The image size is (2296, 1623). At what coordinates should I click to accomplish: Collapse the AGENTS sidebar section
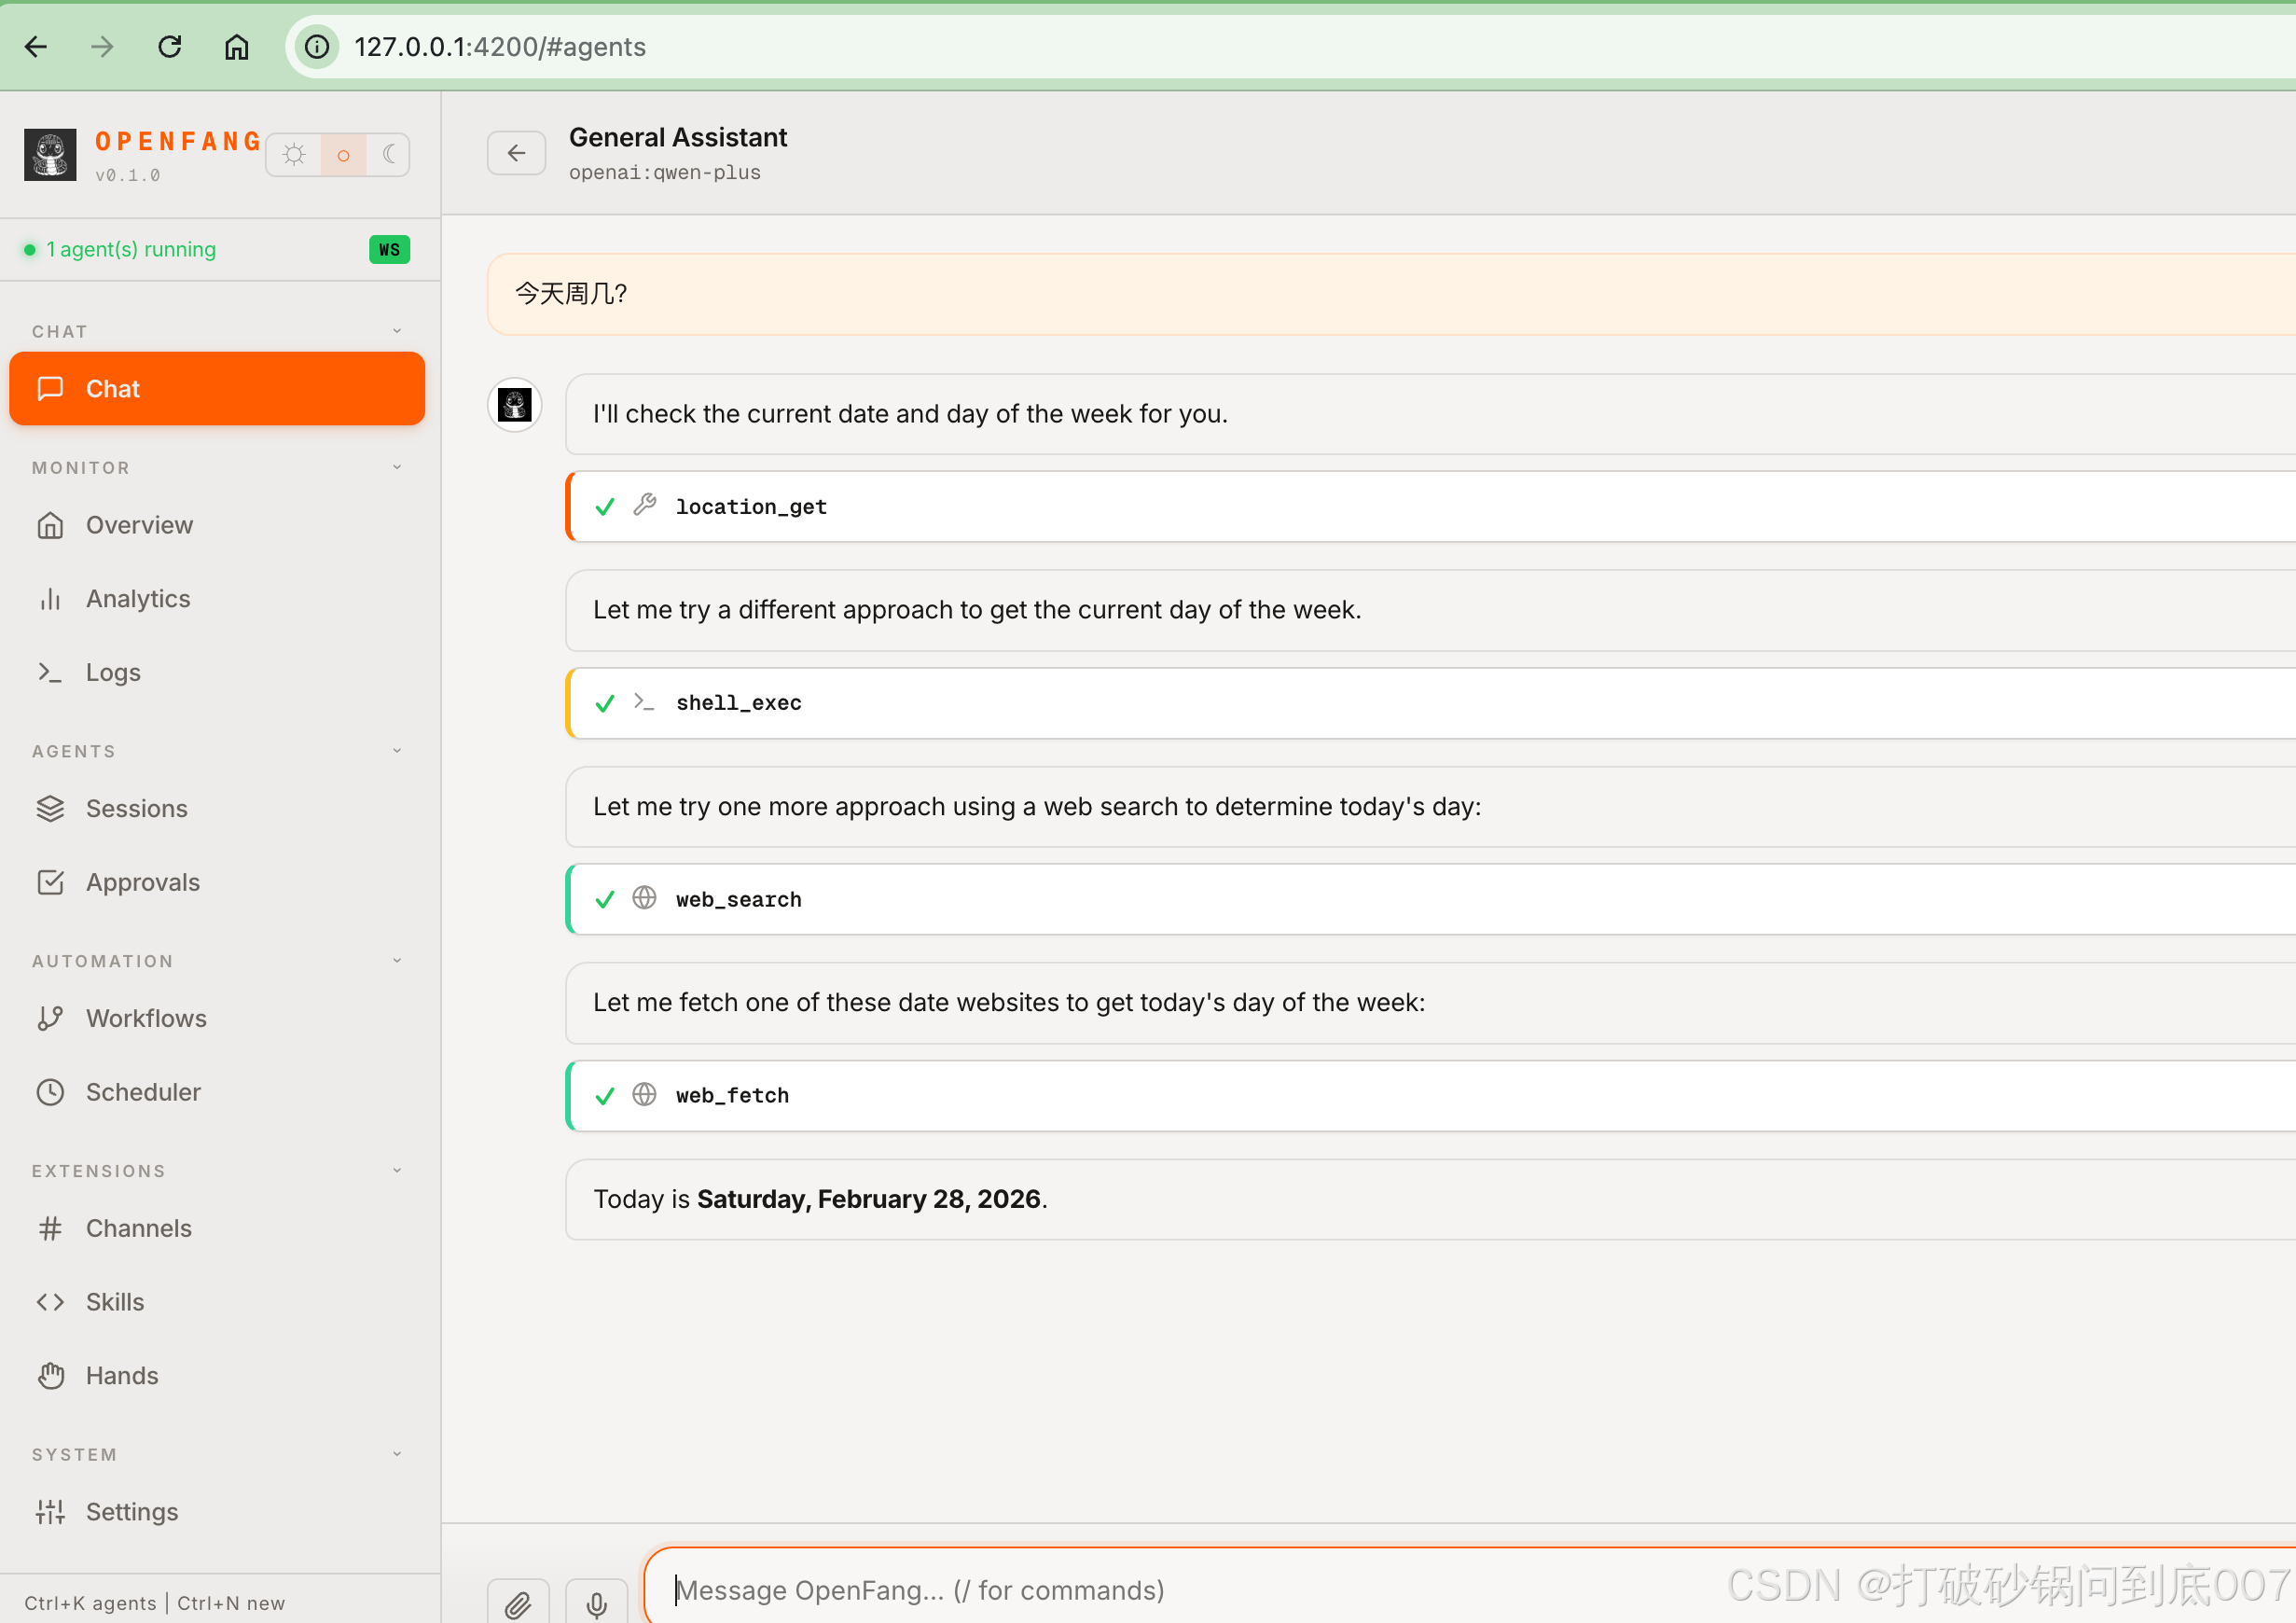[x=397, y=751]
